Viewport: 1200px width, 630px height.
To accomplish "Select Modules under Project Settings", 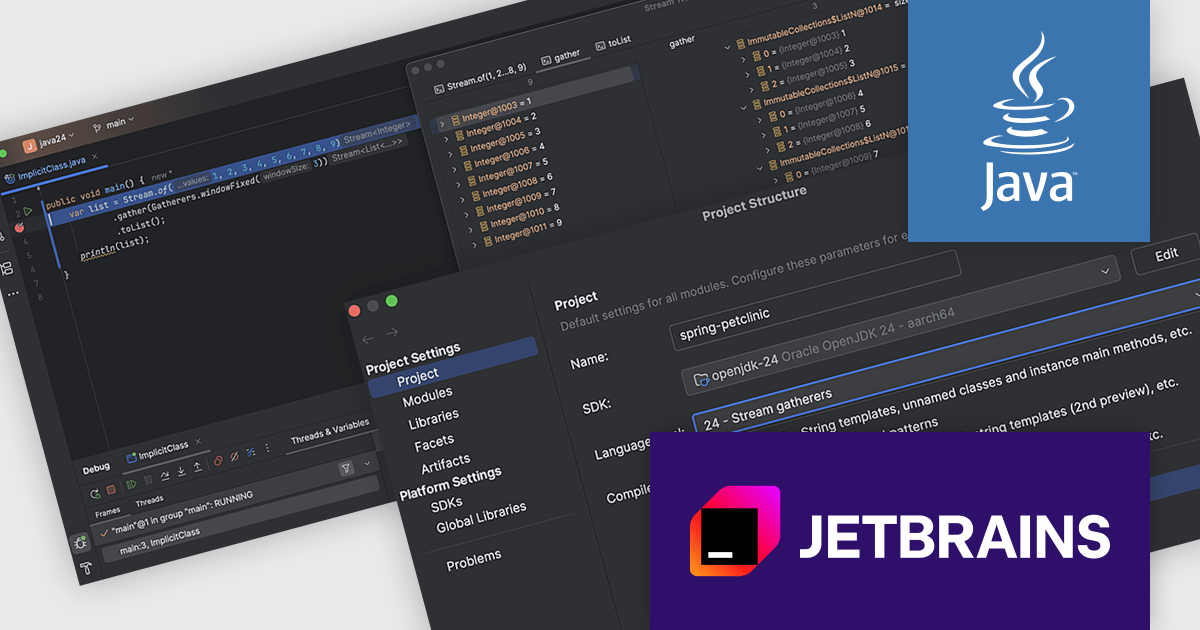I will [x=427, y=396].
